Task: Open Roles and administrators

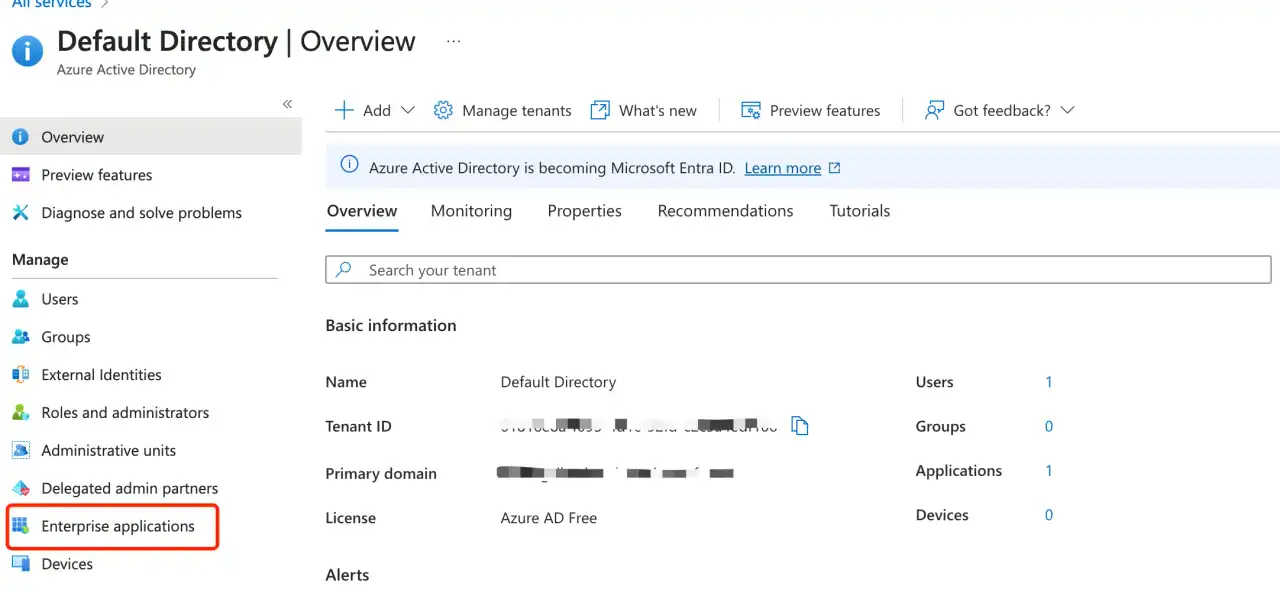Action: click(124, 412)
